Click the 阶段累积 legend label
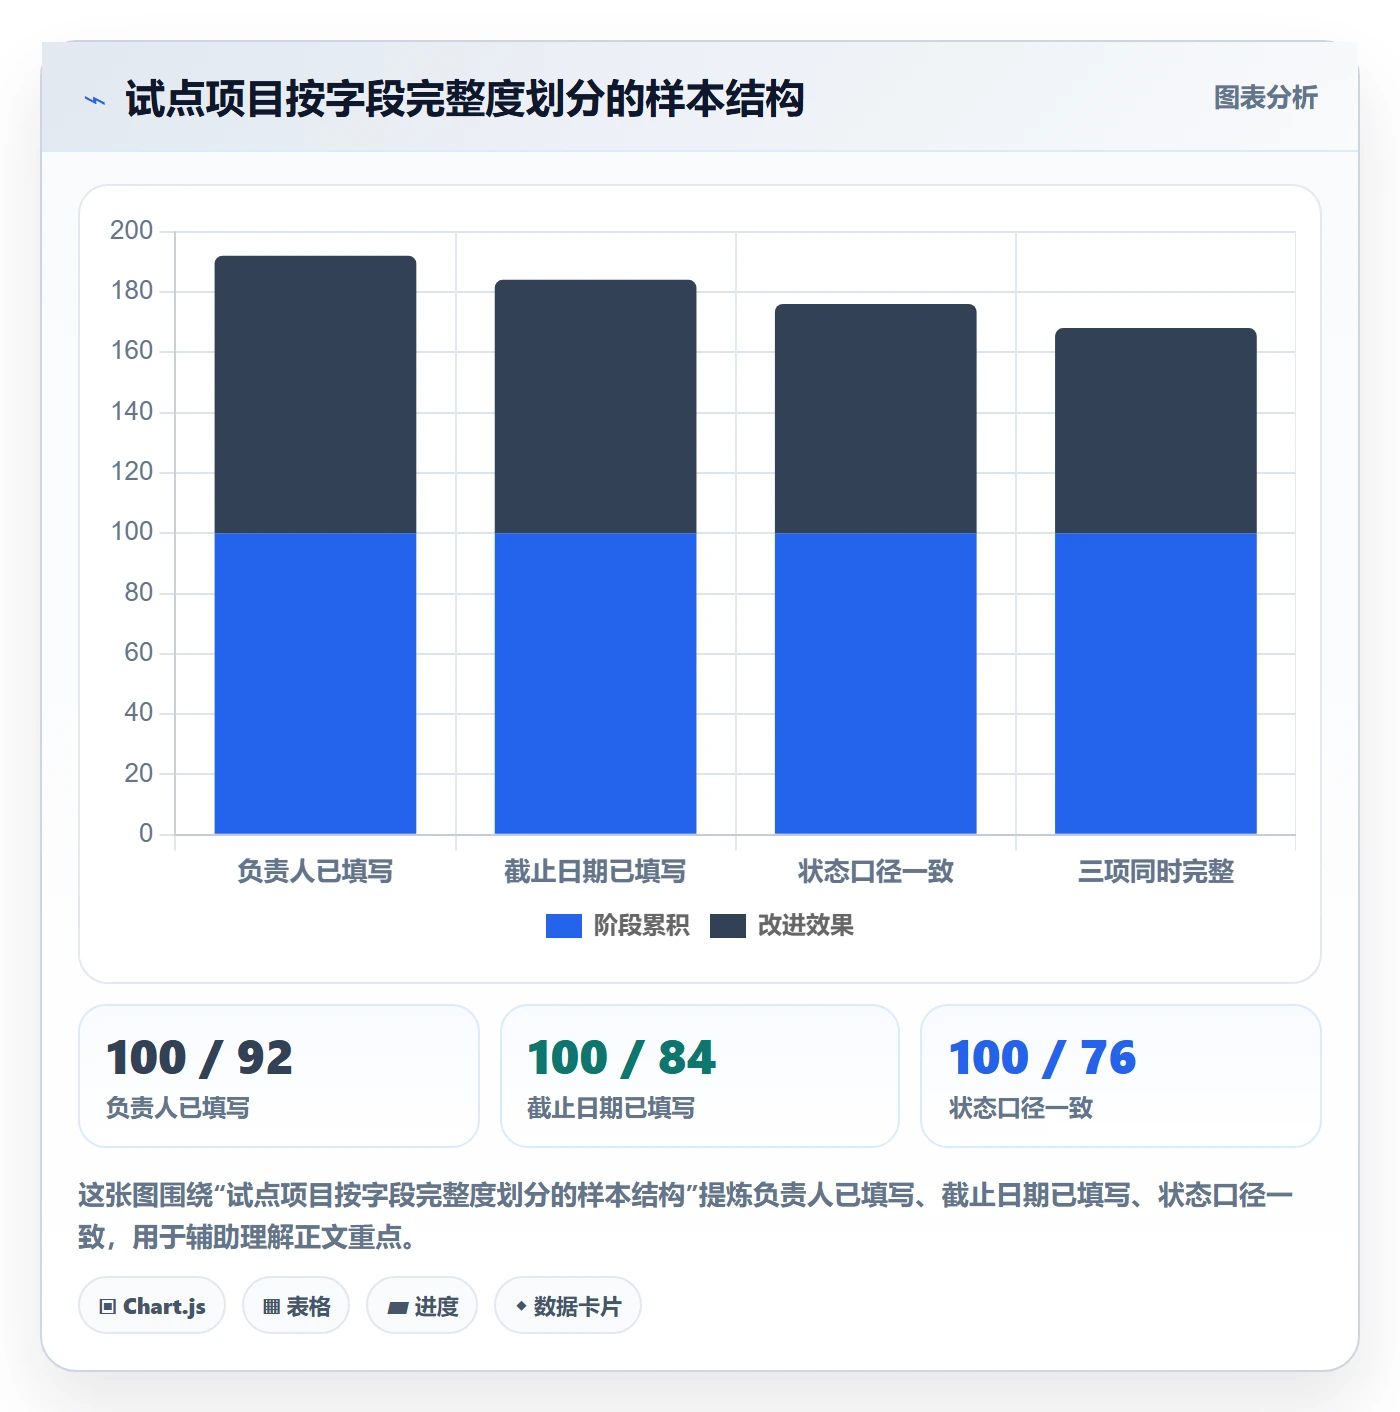 tap(641, 926)
